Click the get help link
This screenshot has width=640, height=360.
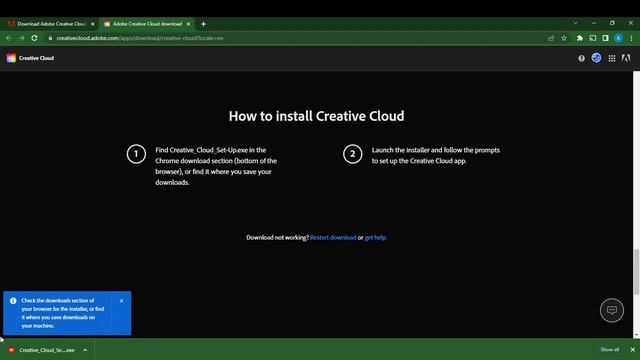tap(376, 238)
